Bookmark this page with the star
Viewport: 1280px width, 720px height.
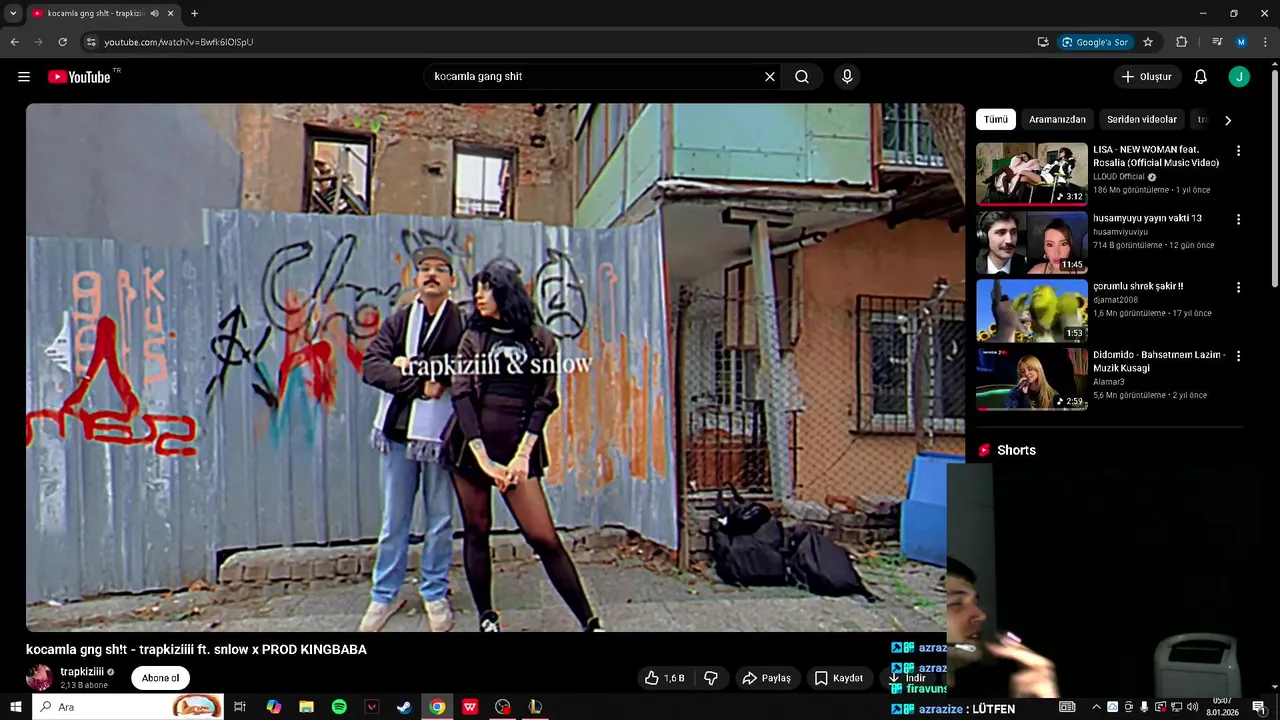tap(1148, 42)
